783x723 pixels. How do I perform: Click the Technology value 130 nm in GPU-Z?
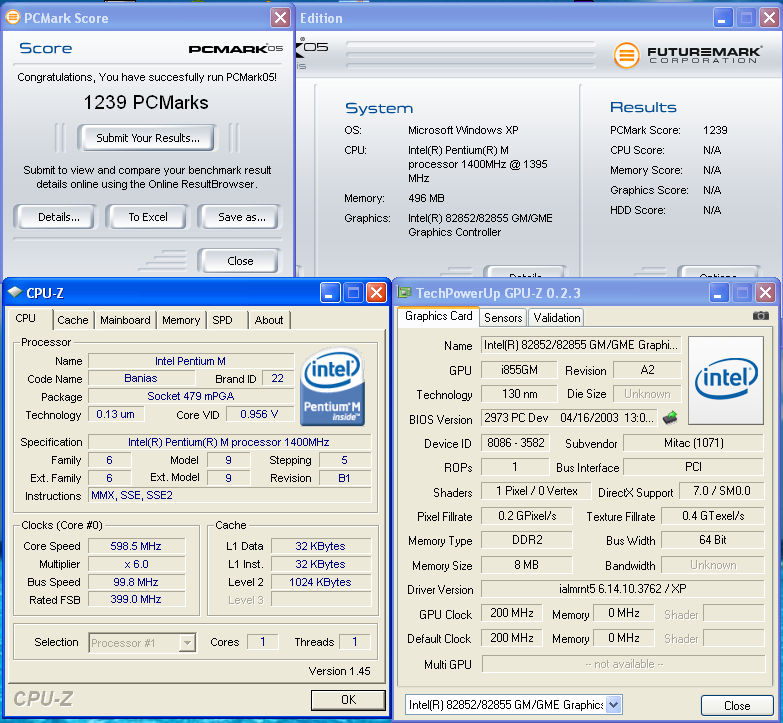519,394
